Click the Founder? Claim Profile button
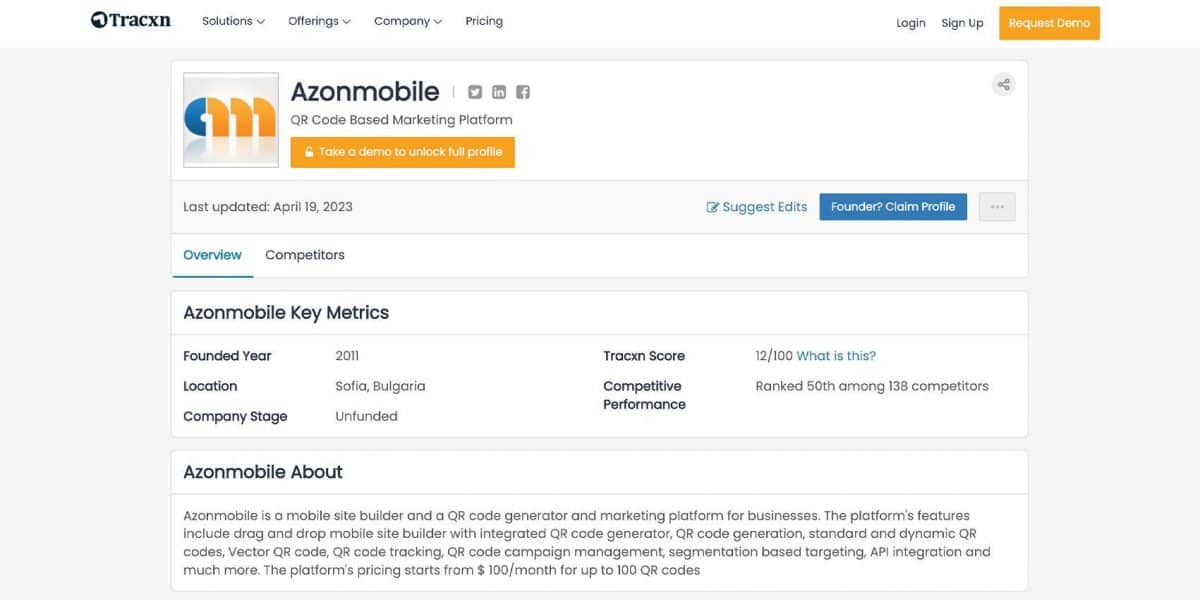The image size is (1200, 600). click(x=893, y=207)
